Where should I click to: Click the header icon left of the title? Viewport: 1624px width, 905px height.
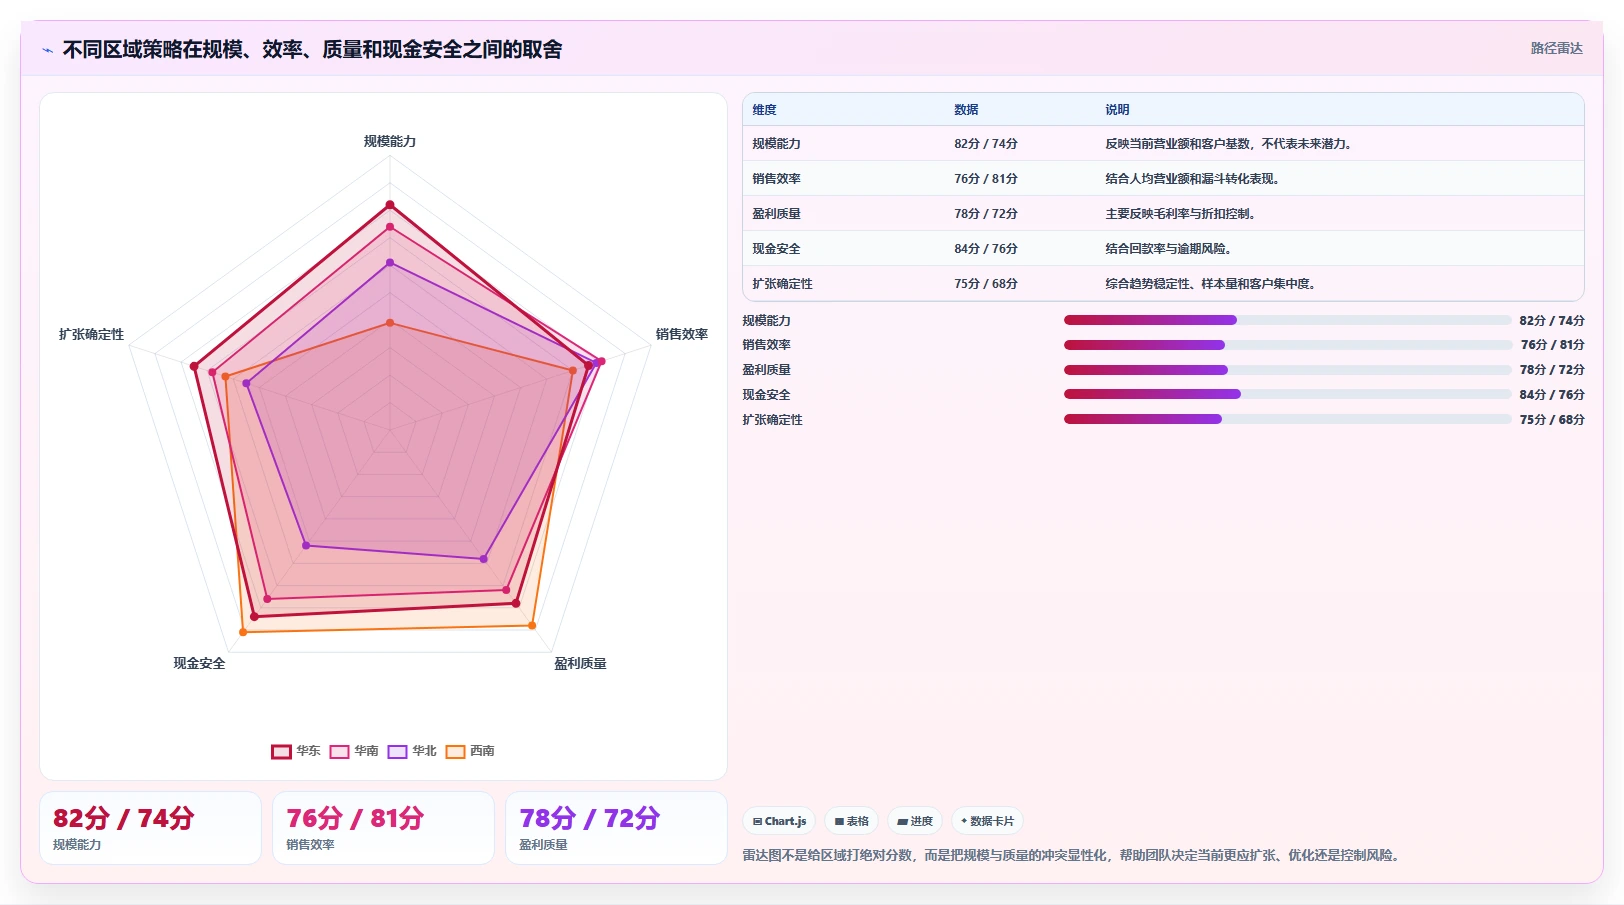coord(47,50)
